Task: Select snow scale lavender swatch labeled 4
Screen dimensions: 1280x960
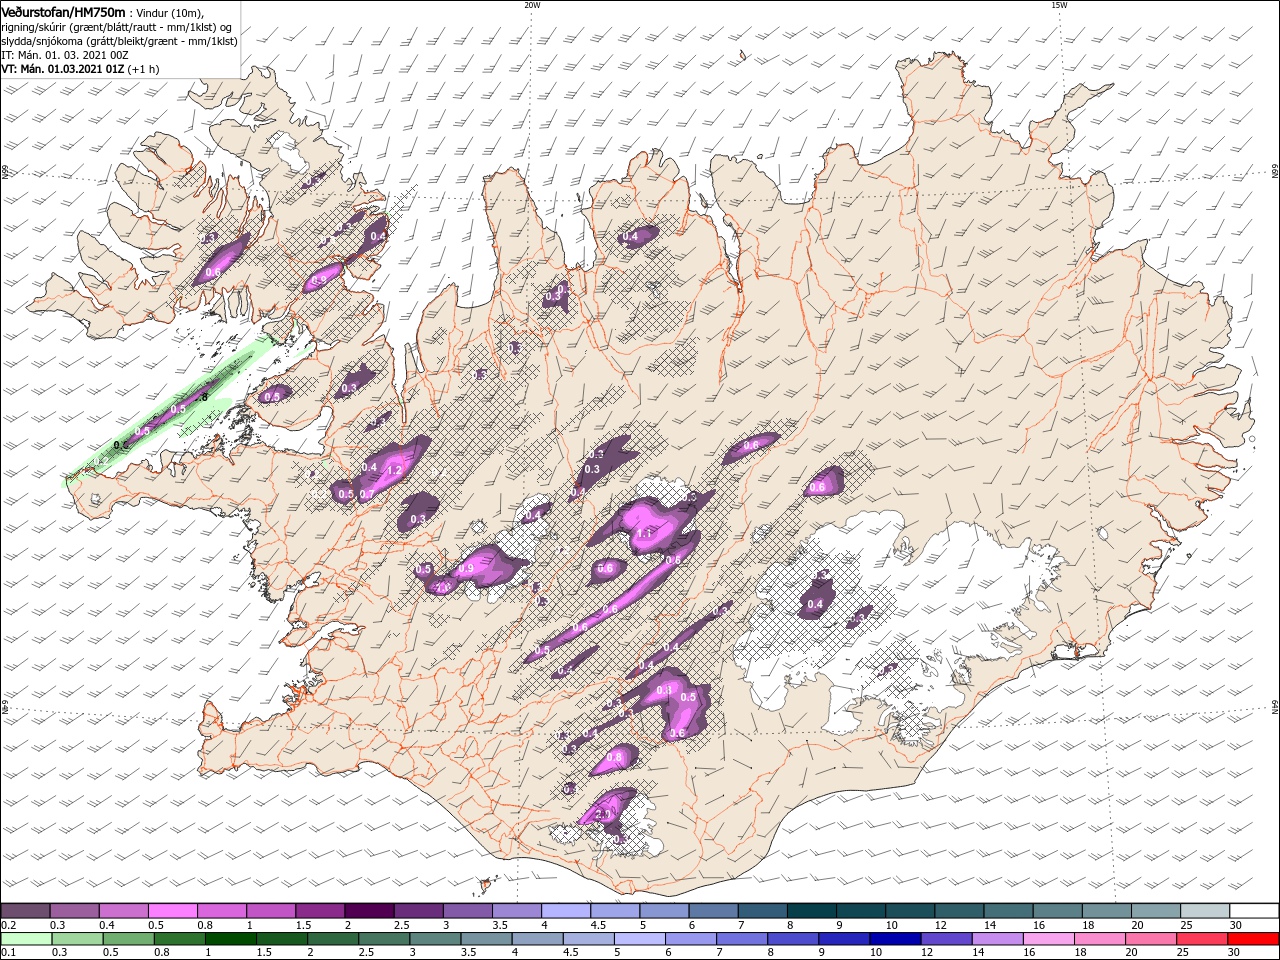Action: coord(566,911)
